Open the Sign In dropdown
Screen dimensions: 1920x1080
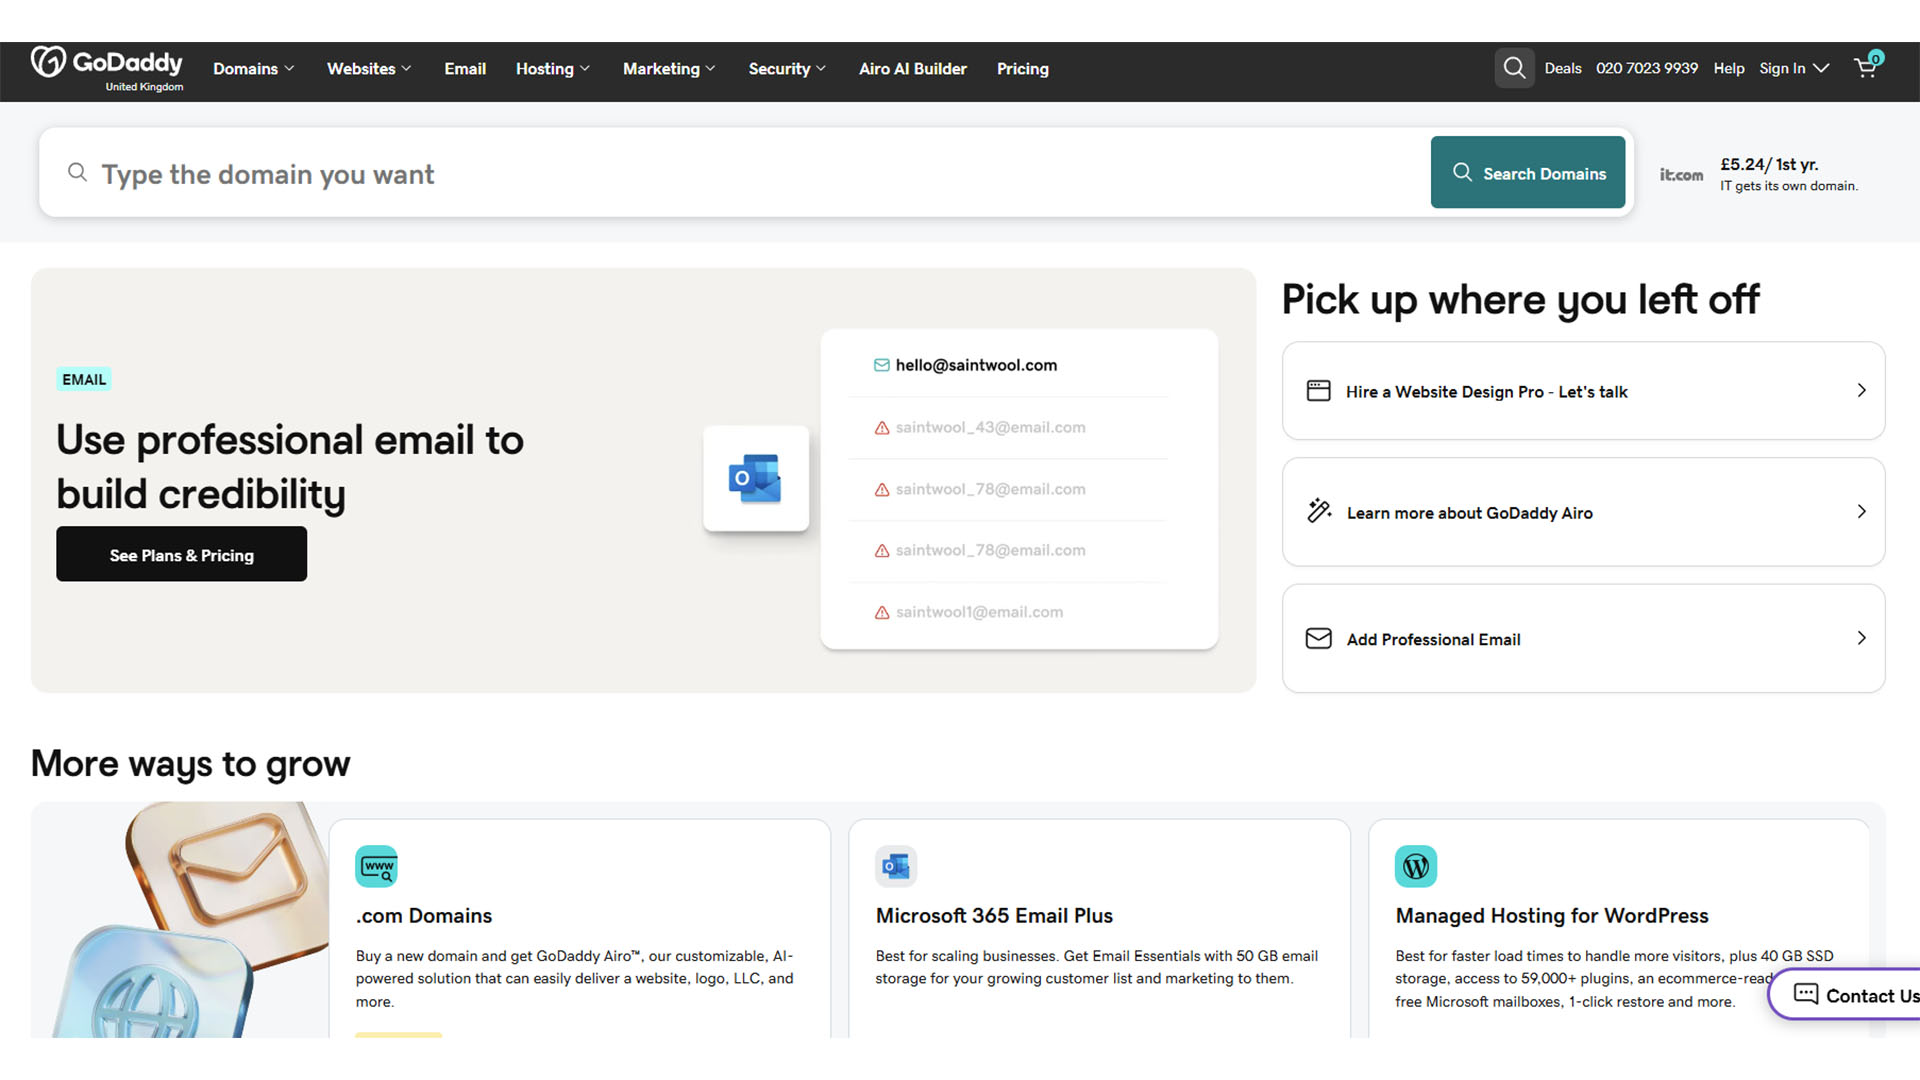click(x=1794, y=68)
